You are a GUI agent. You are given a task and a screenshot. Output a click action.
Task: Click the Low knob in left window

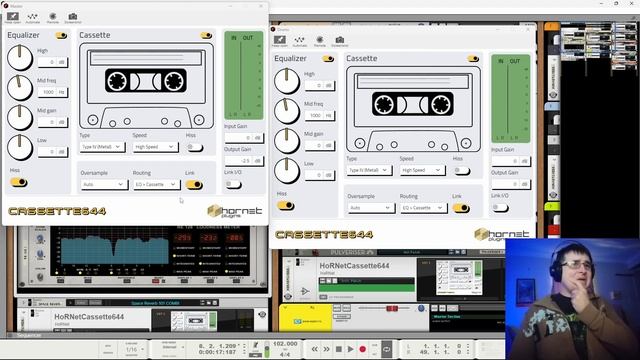pyautogui.click(x=20, y=147)
